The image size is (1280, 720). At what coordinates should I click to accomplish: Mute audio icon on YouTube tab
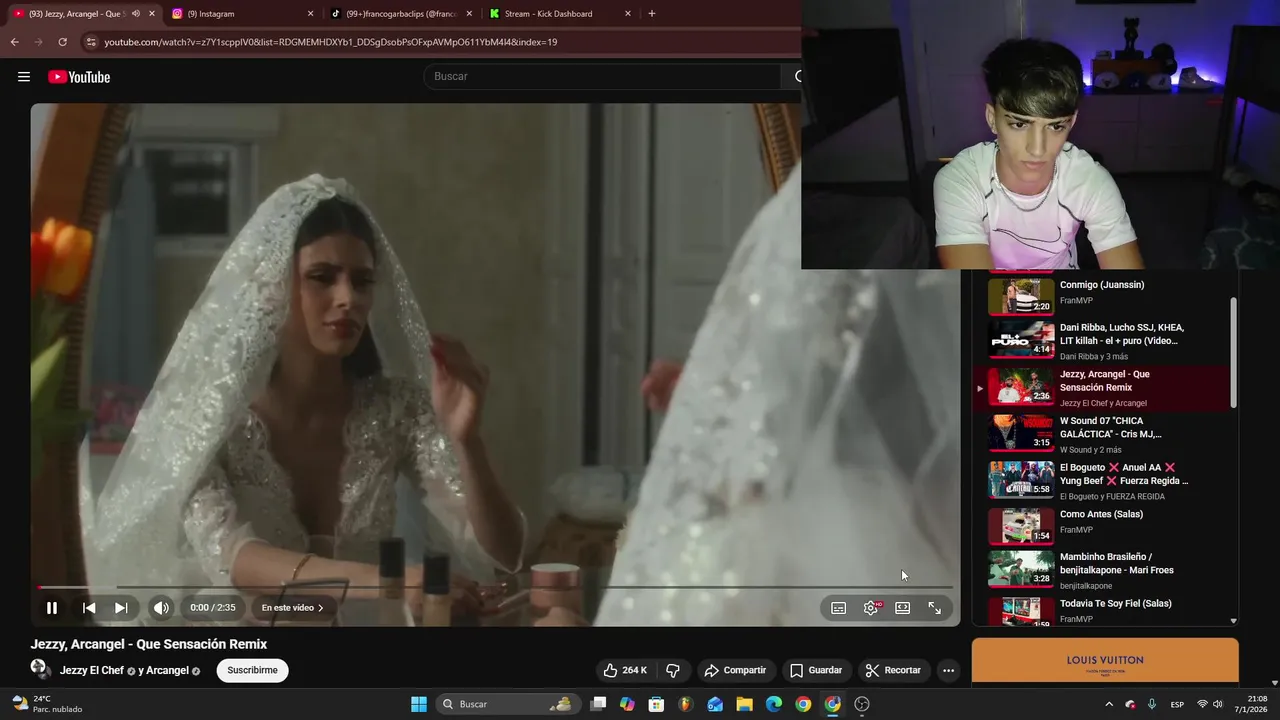tap(135, 14)
